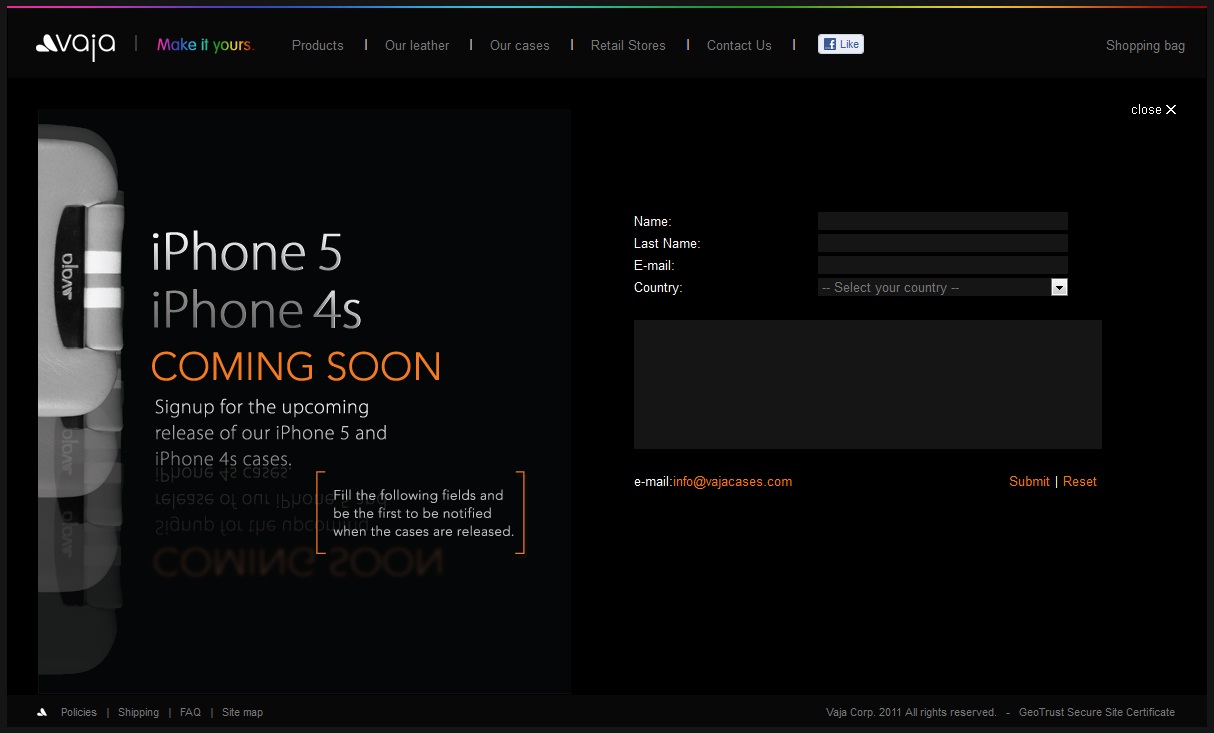Click the iPhone 5 coming soon banner
This screenshot has width=1214, height=733.
(x=304, y=401)
